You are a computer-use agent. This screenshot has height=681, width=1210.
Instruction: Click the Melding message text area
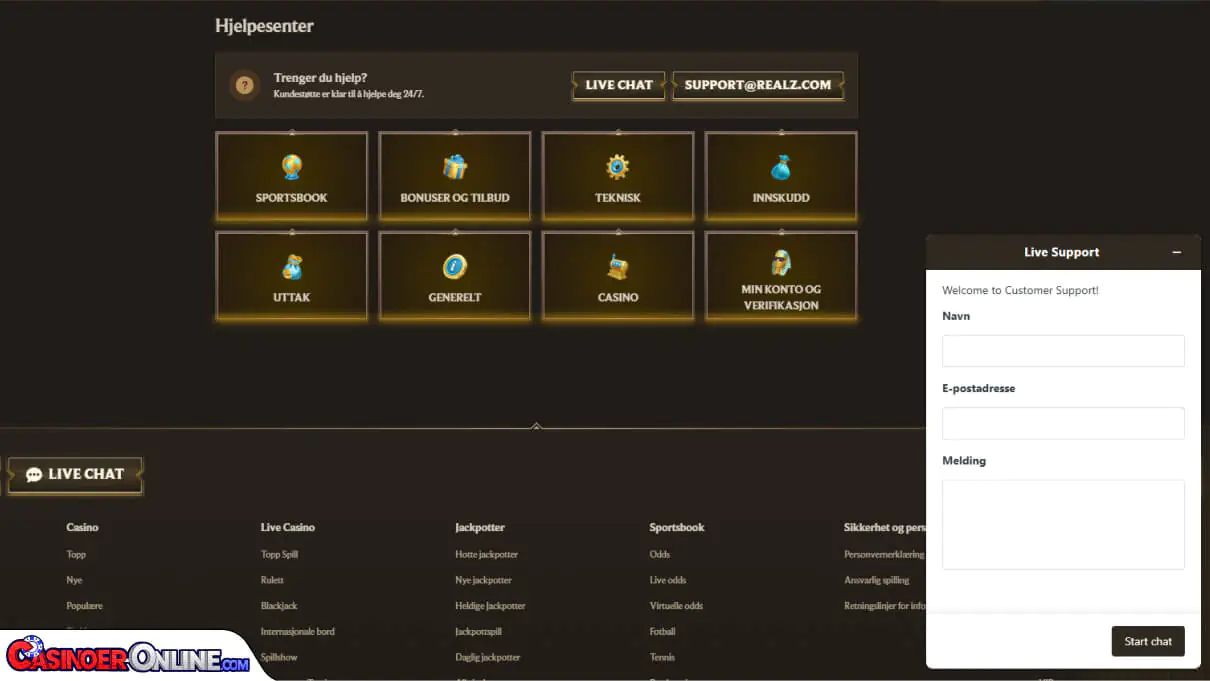1063,524
